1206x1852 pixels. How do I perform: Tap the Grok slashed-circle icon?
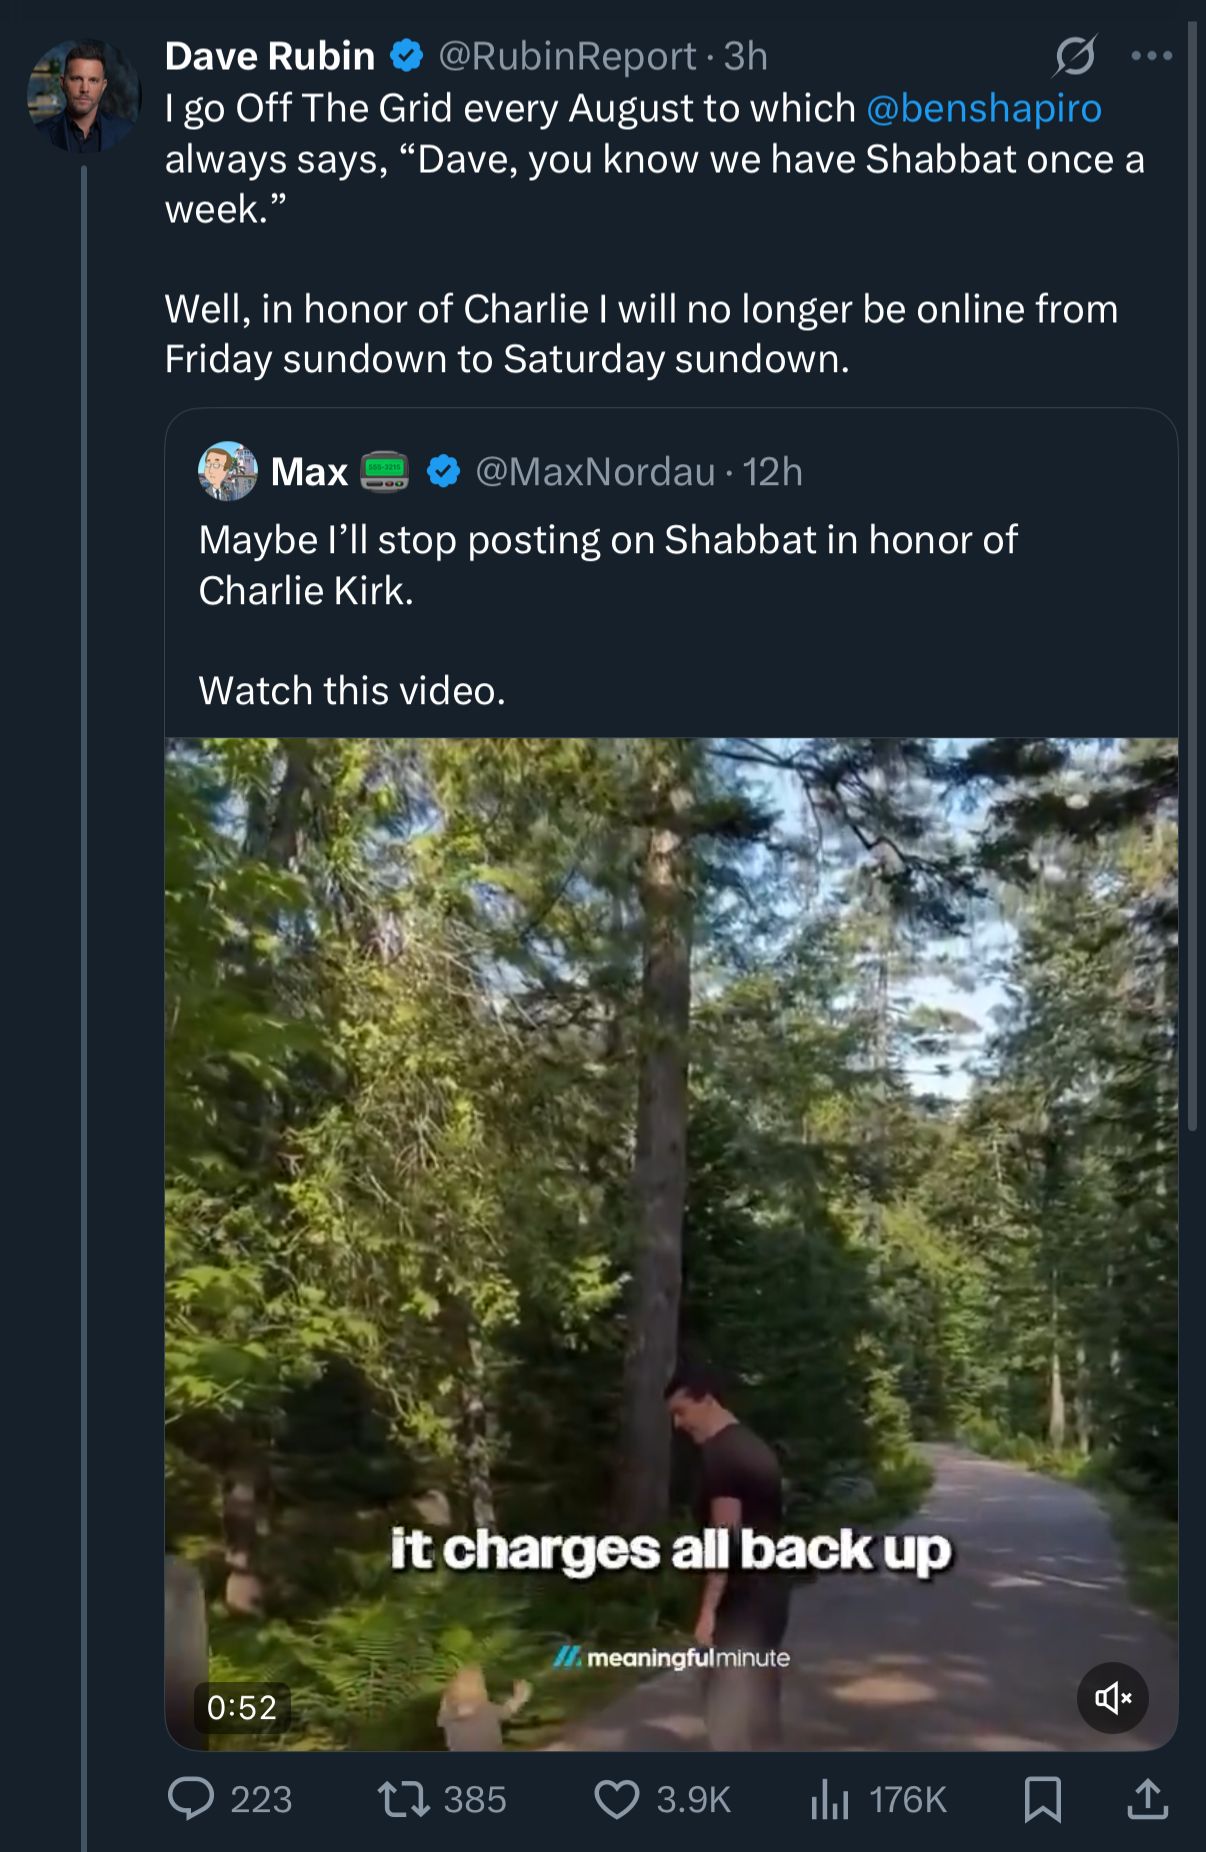(x=1074, y=56)
